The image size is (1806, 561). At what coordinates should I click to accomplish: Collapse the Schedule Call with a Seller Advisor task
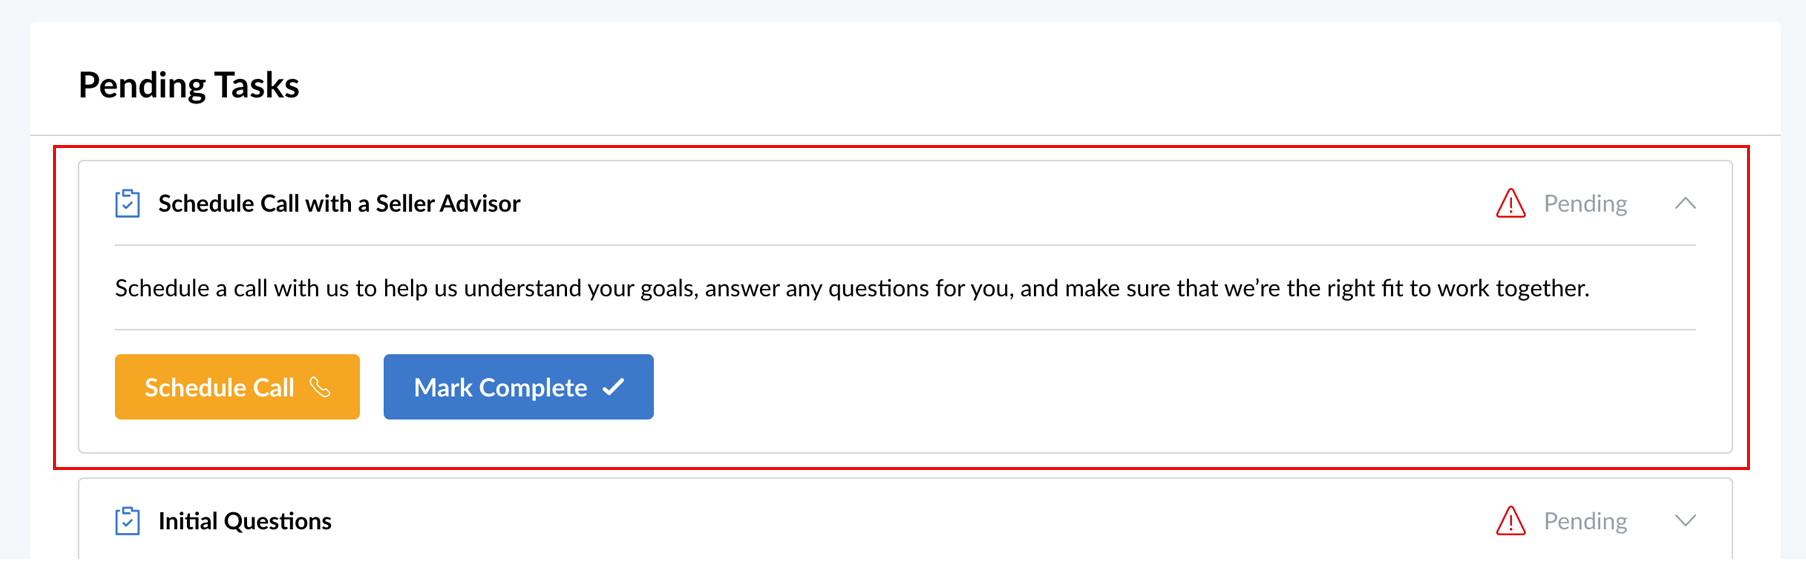(x=1685, y=203)
